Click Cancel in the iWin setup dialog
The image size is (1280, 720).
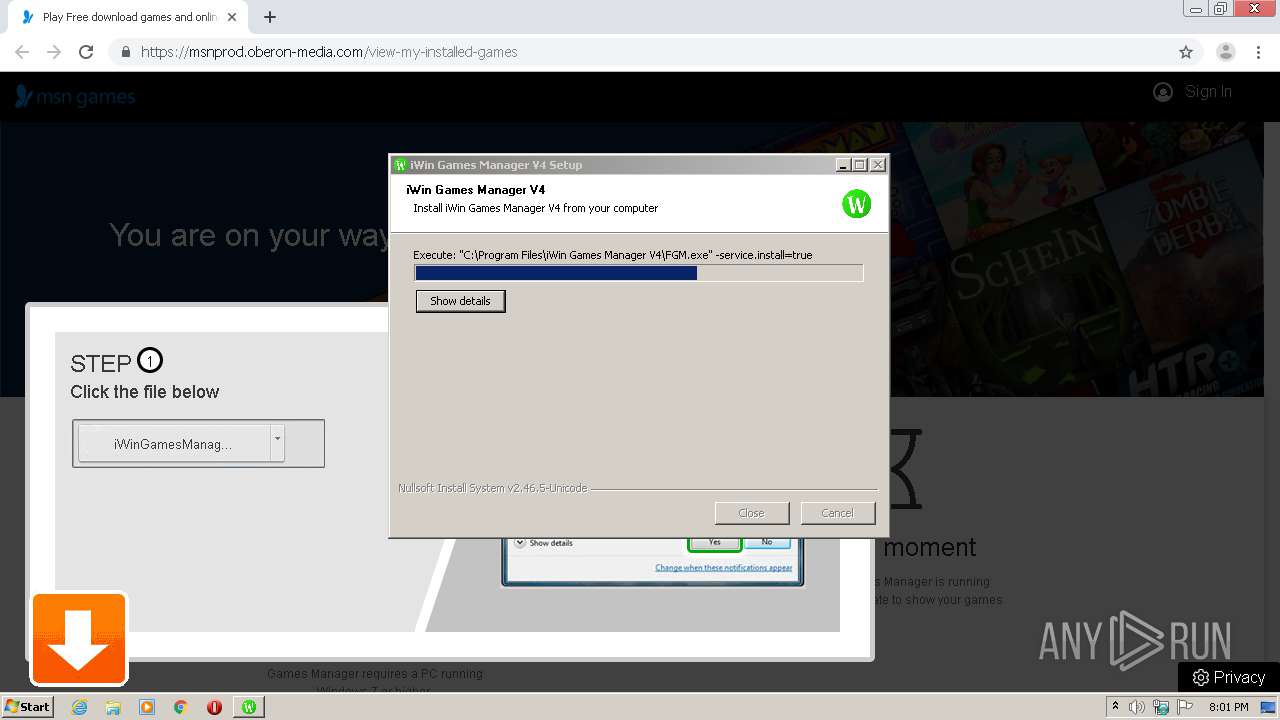837,513
